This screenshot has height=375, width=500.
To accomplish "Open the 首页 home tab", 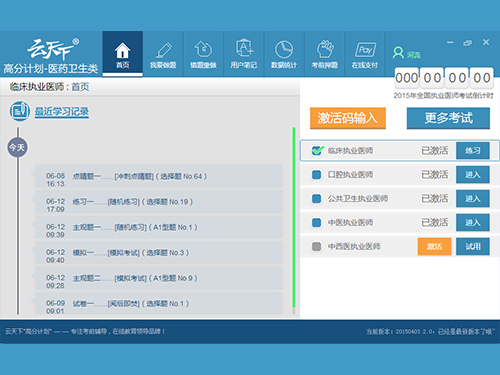I will pos(123,54).
